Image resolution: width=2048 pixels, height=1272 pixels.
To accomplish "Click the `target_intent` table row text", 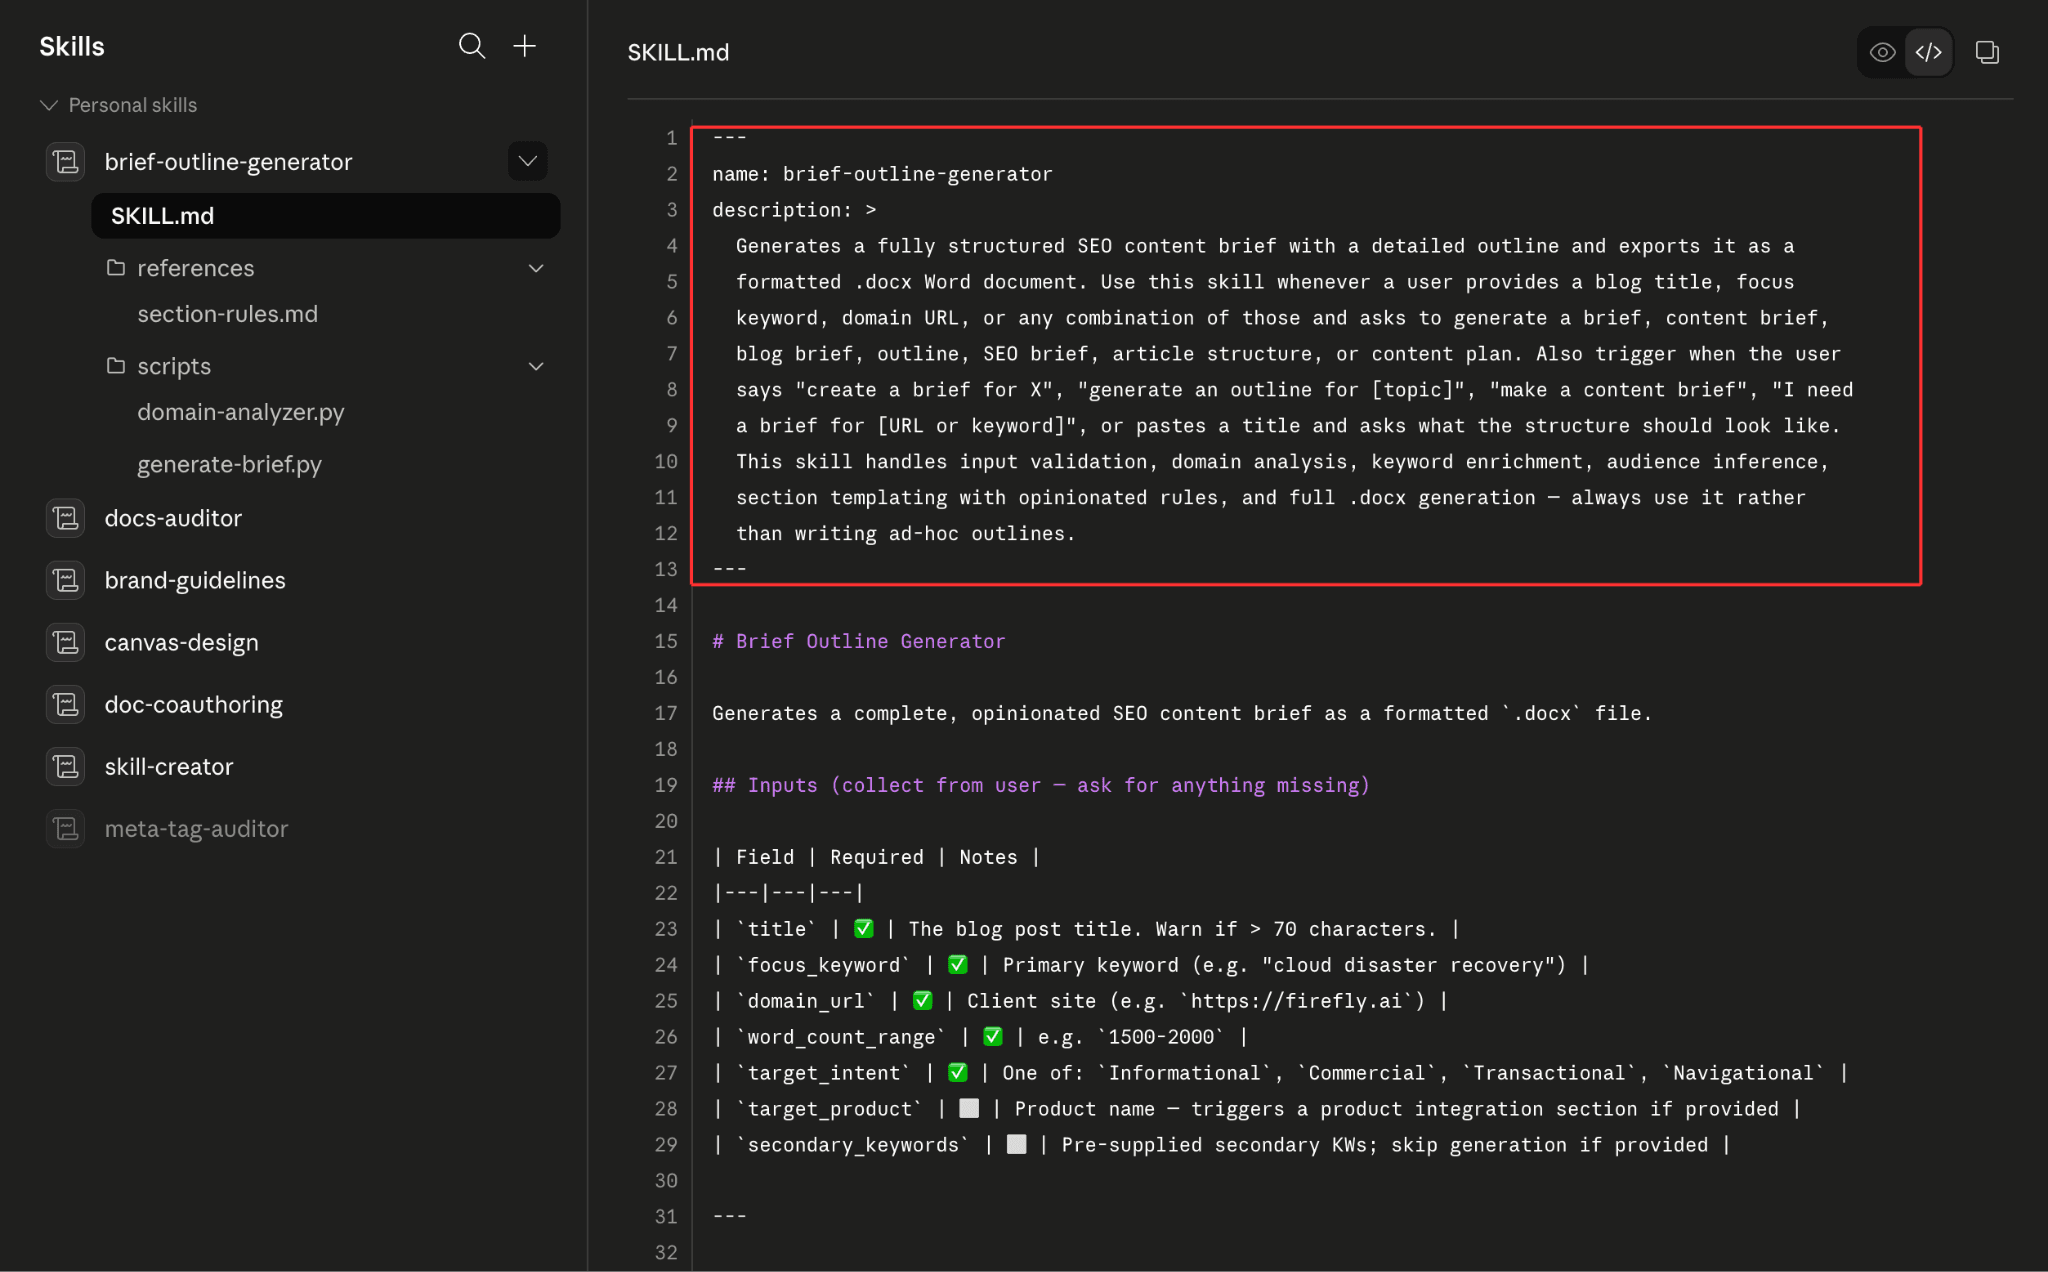I will pos(1280,1073).
